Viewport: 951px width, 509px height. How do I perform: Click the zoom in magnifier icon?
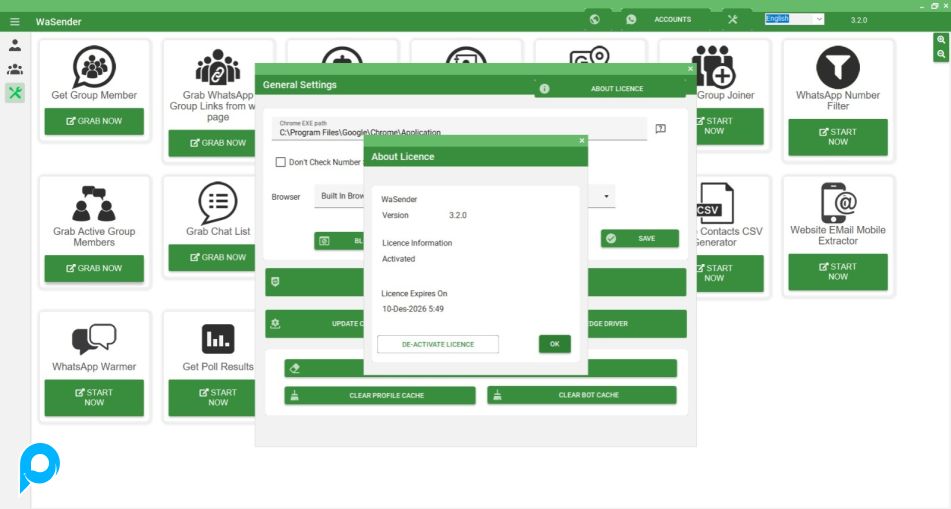coord(941,40)
